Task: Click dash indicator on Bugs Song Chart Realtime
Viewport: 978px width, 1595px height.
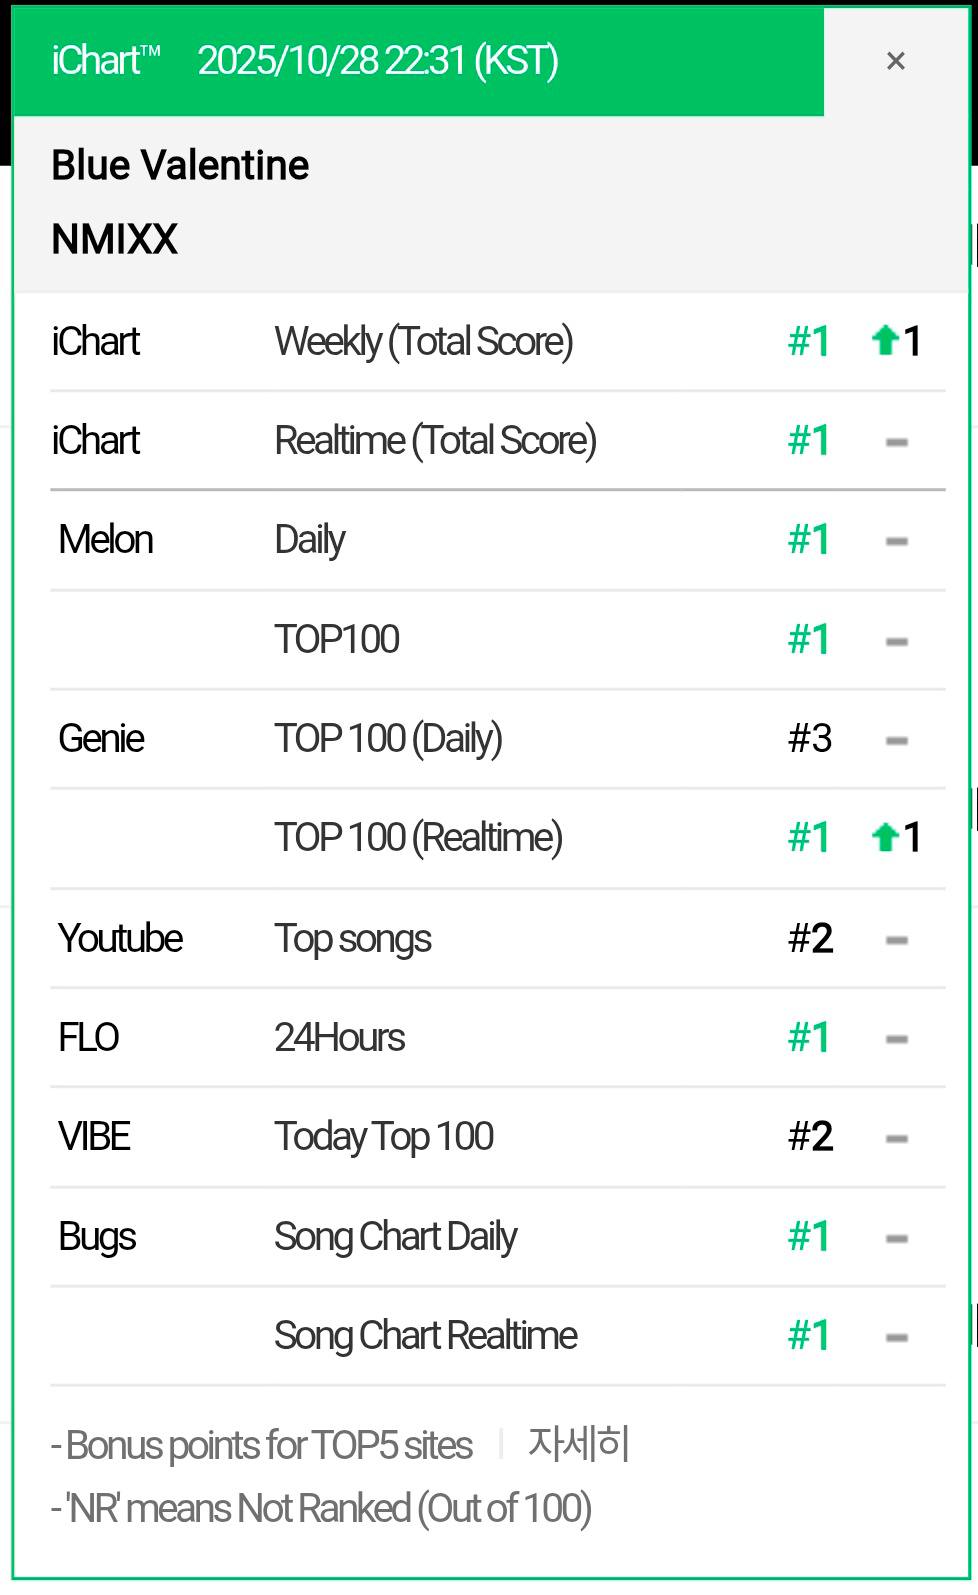Action: tap(897, 1337)
